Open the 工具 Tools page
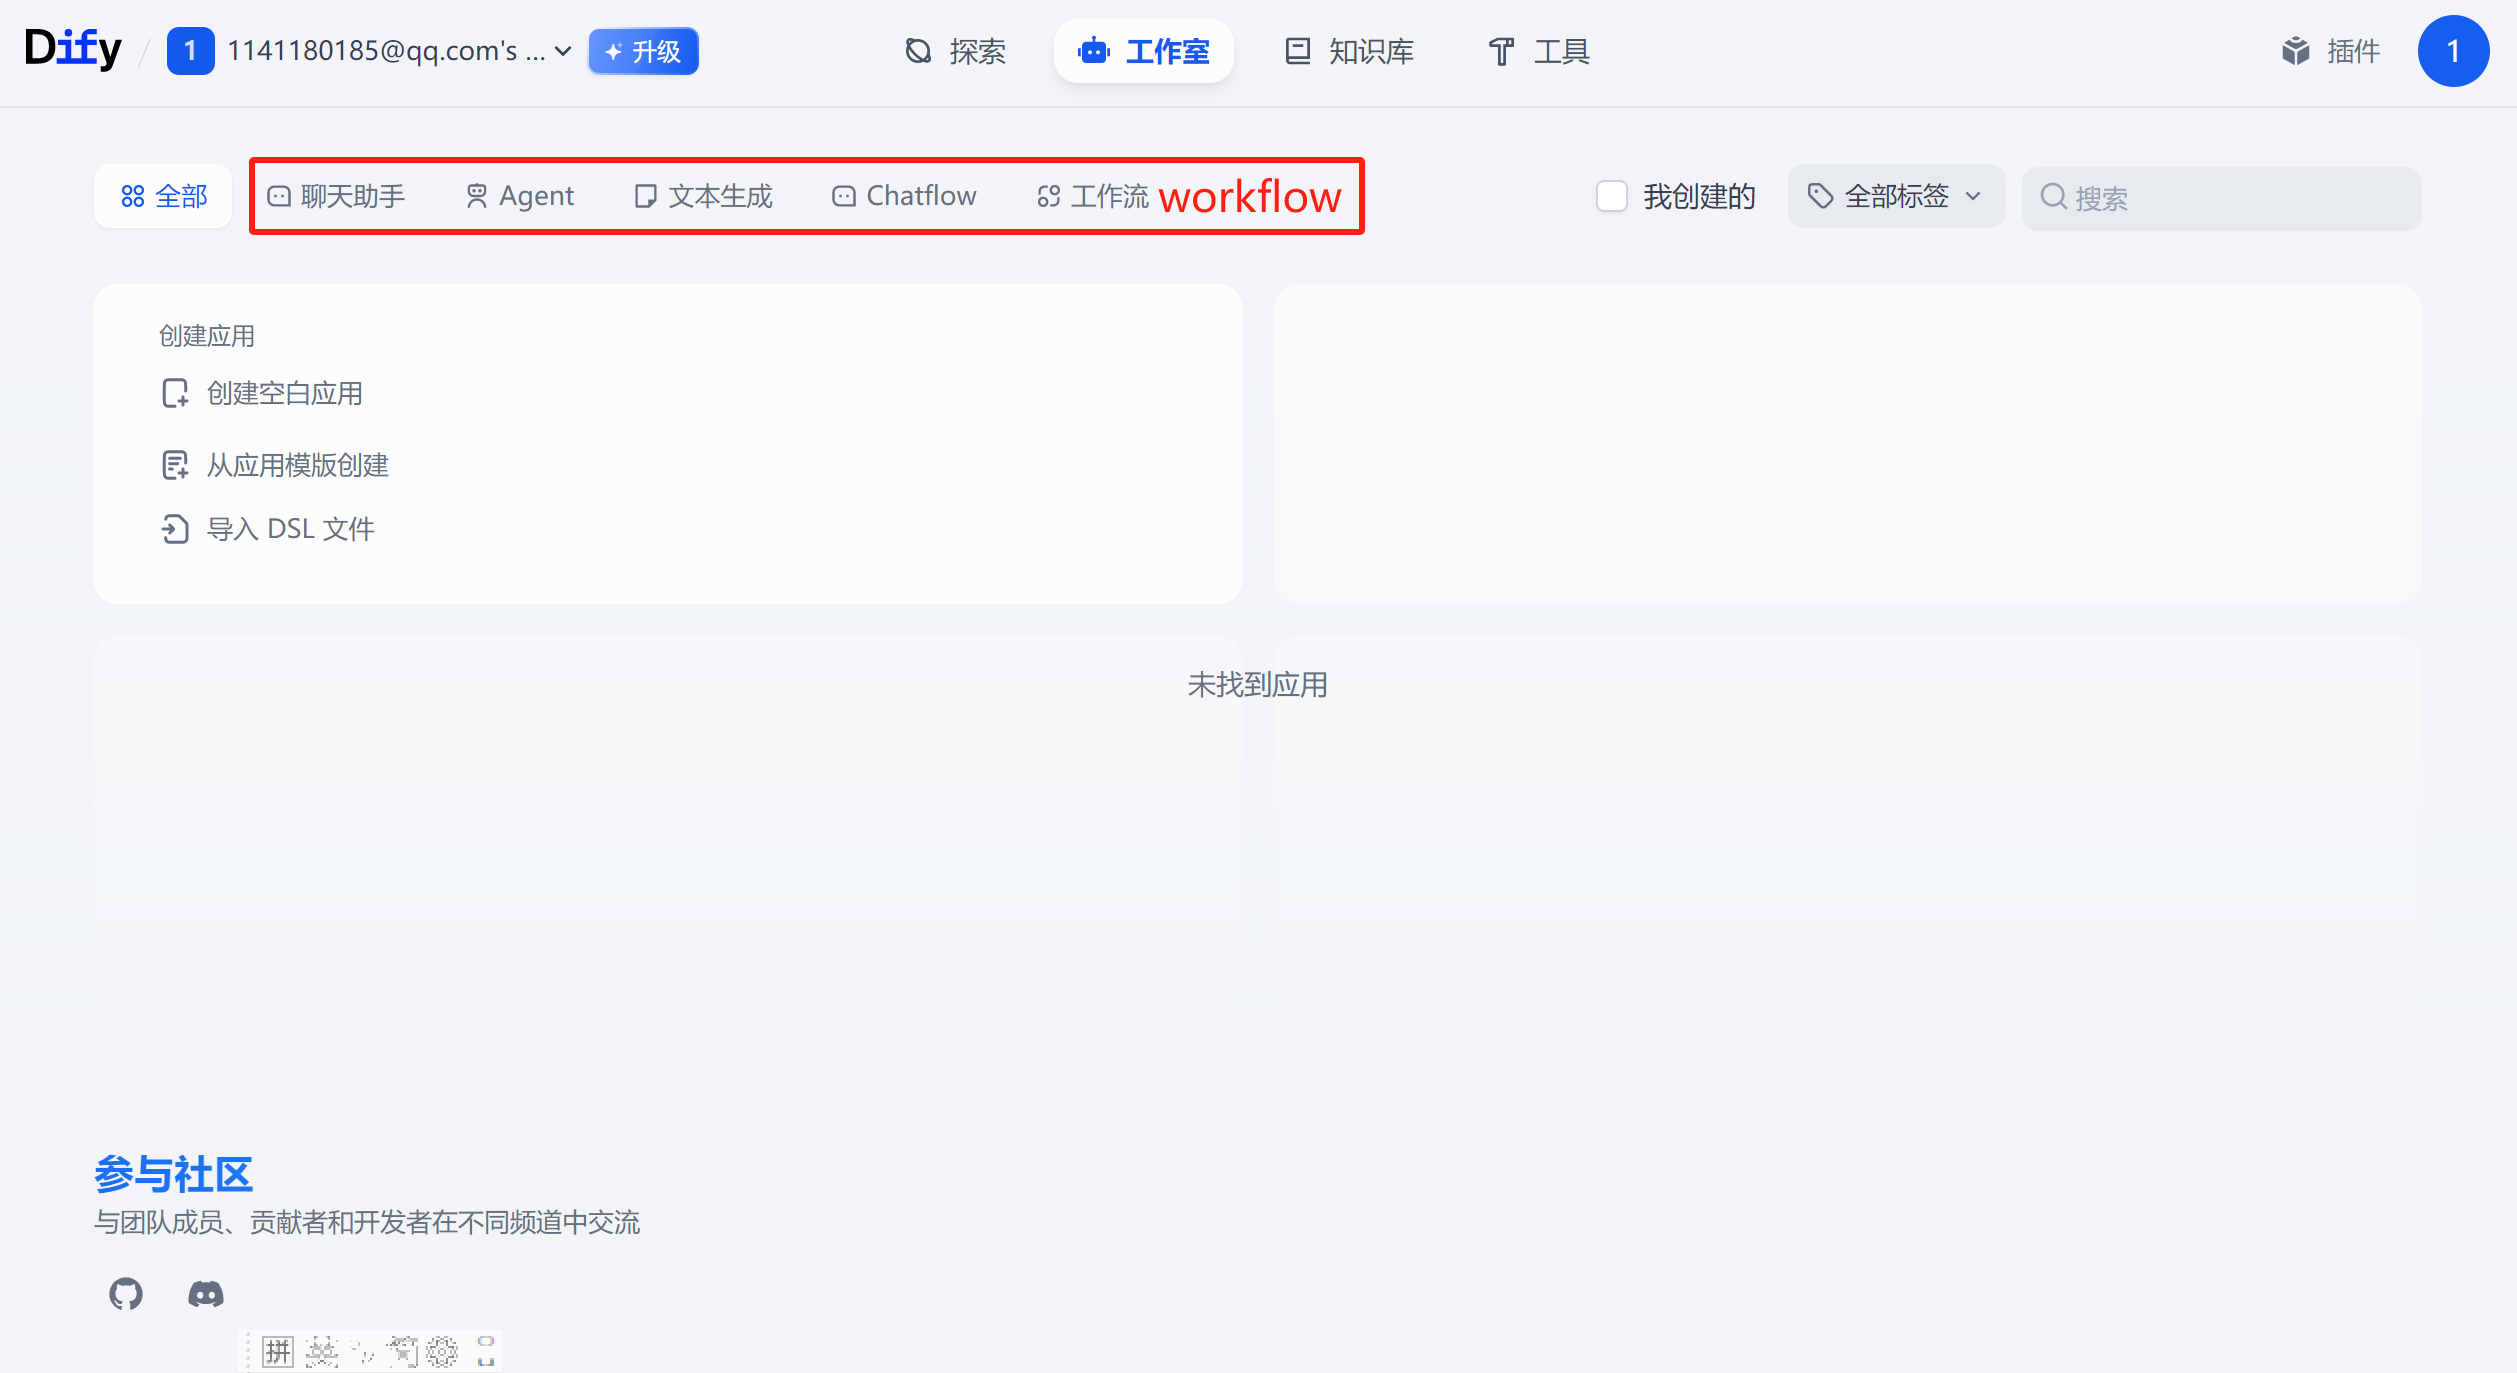2517x1373 pixels. point(1539,51)
